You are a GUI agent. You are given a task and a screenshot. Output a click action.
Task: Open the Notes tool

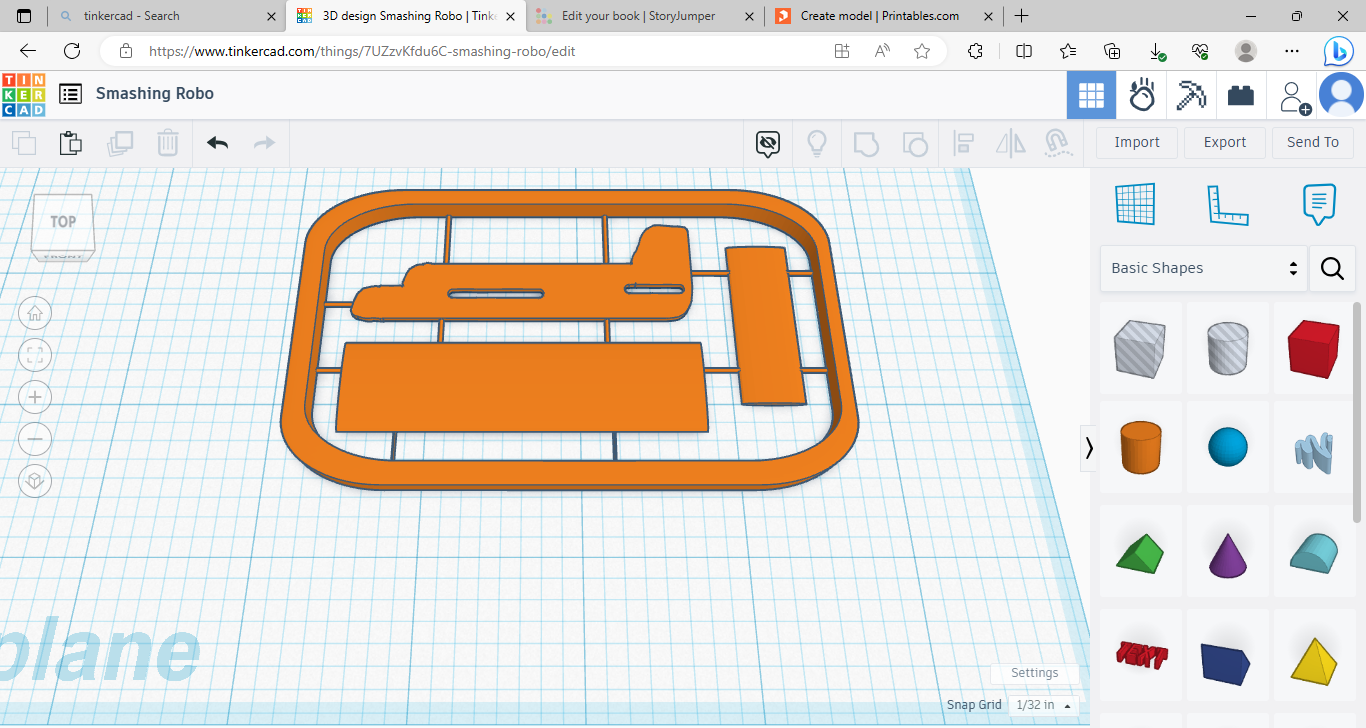1319,204
